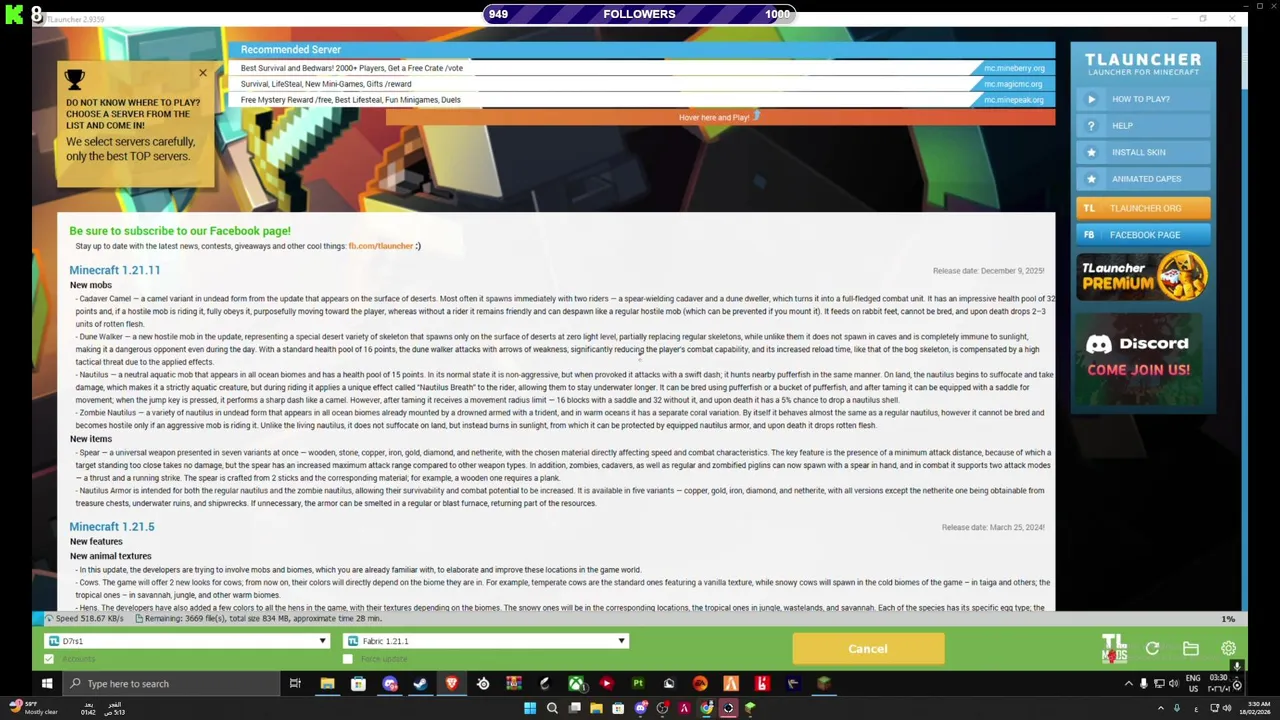Click the Minecraft 1.21.11 heading
Viewport: 1280px width, 720px height.
[115, 270]
